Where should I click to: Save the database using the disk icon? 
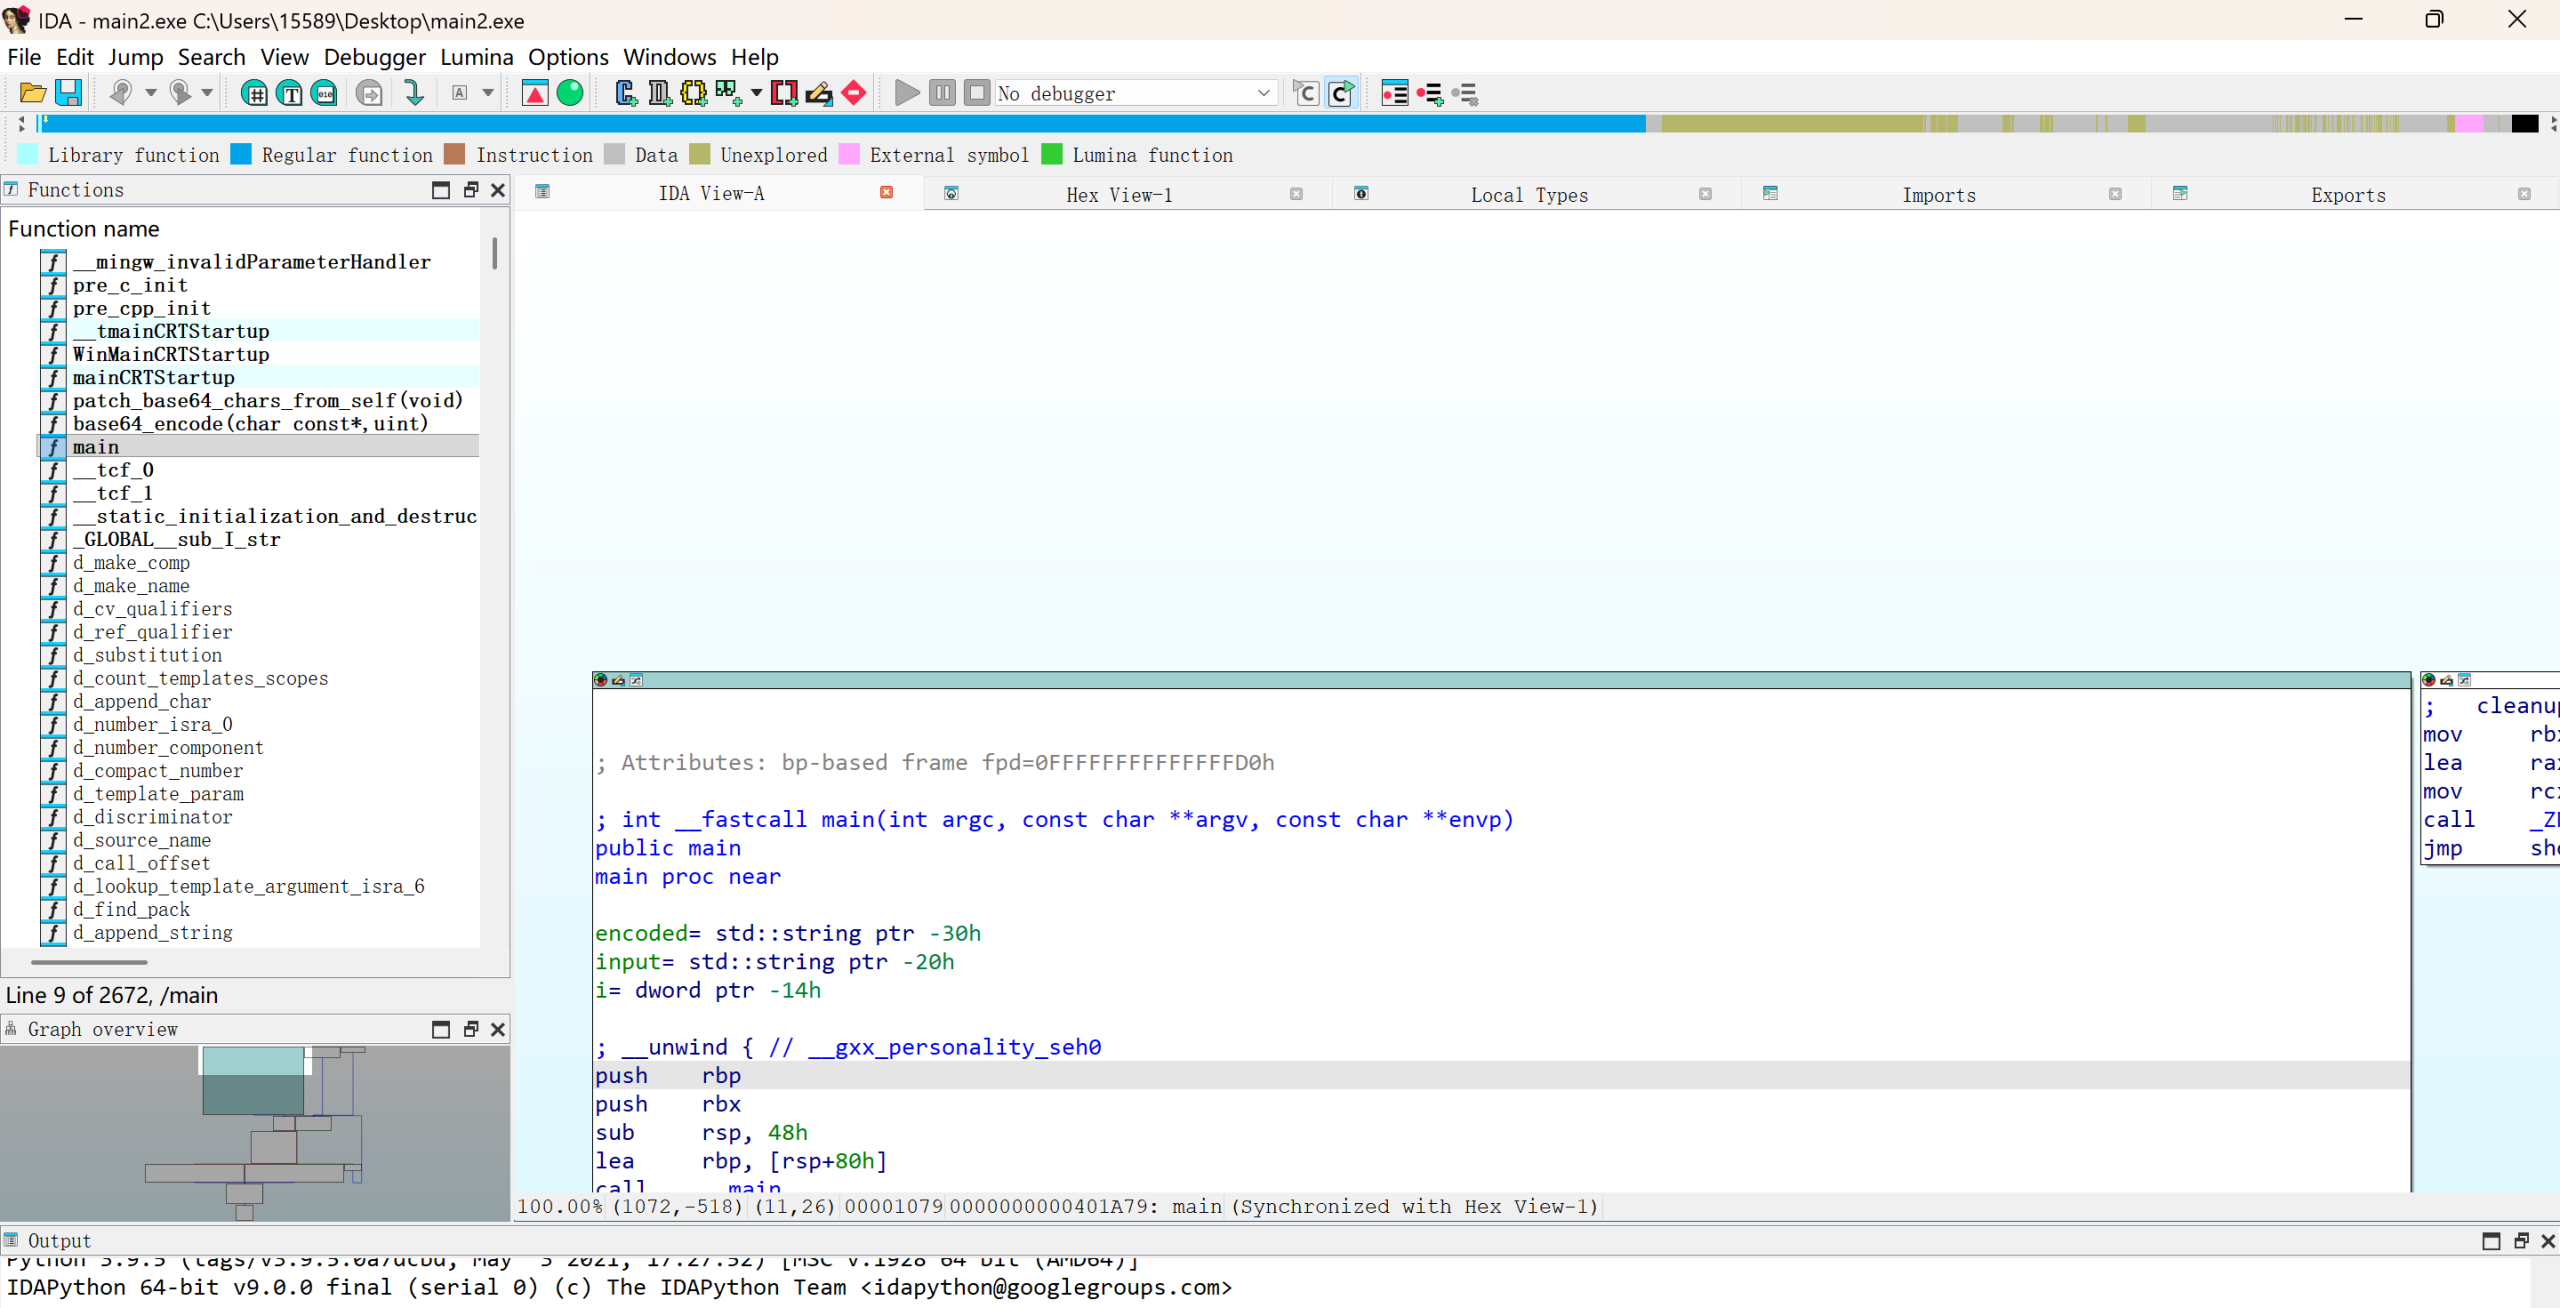[x=67, y=92]
